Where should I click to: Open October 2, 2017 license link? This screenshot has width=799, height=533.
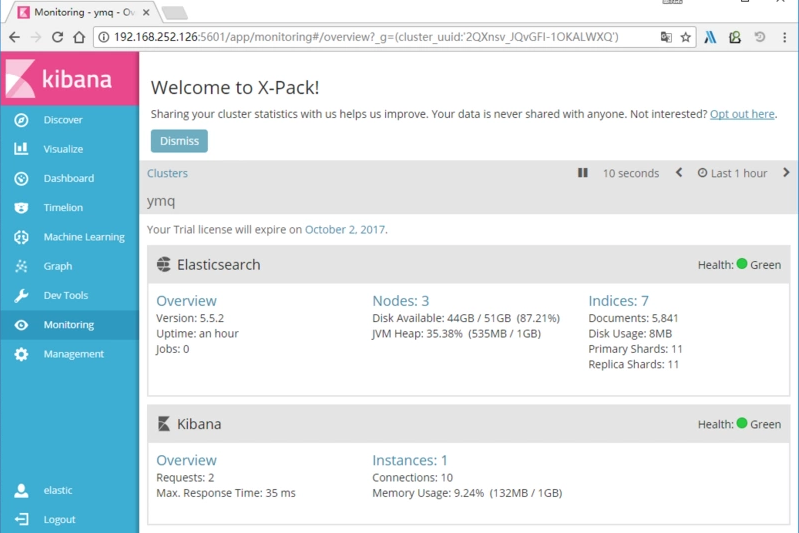[x=344, y=230]
